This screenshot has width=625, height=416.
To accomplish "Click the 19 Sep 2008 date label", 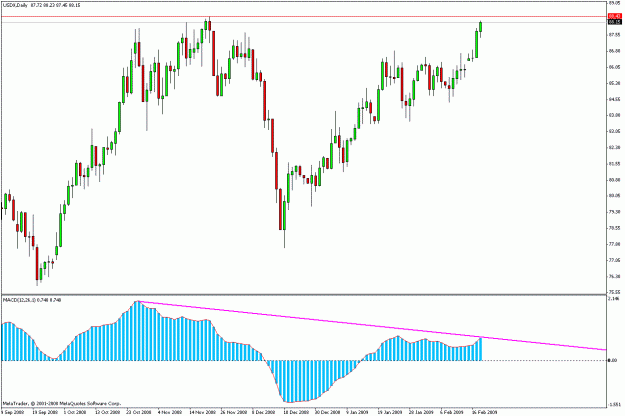I will coord(45,412).
